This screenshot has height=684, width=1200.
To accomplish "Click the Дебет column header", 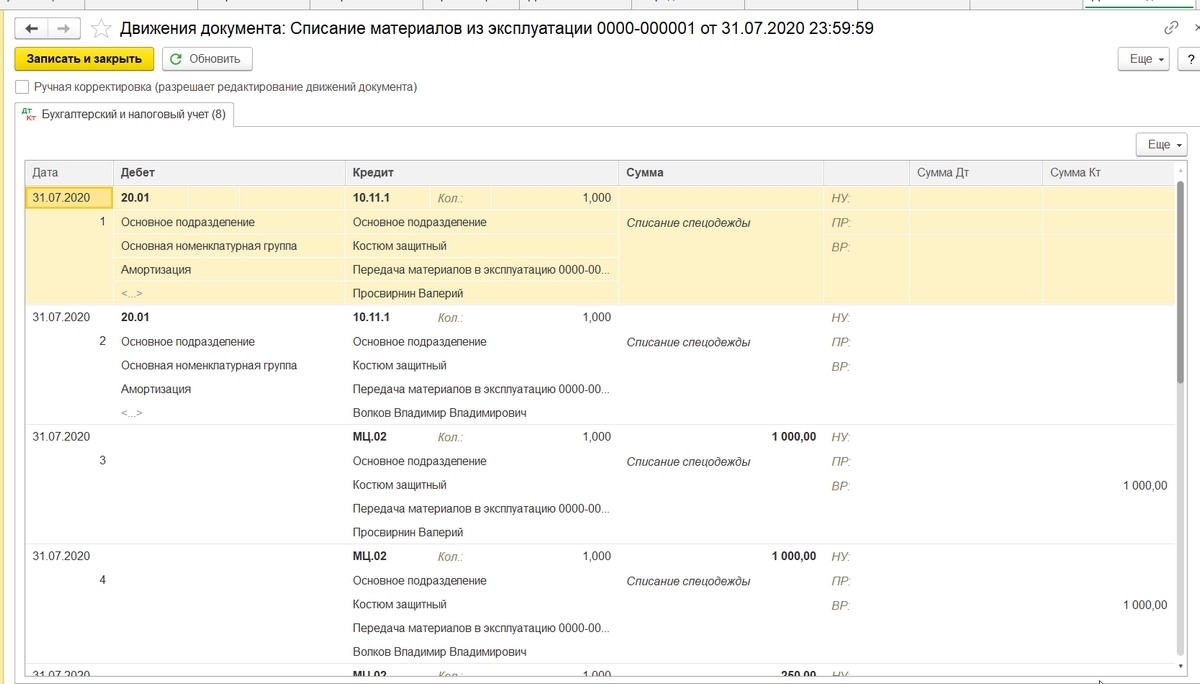I will click(228, 173).
